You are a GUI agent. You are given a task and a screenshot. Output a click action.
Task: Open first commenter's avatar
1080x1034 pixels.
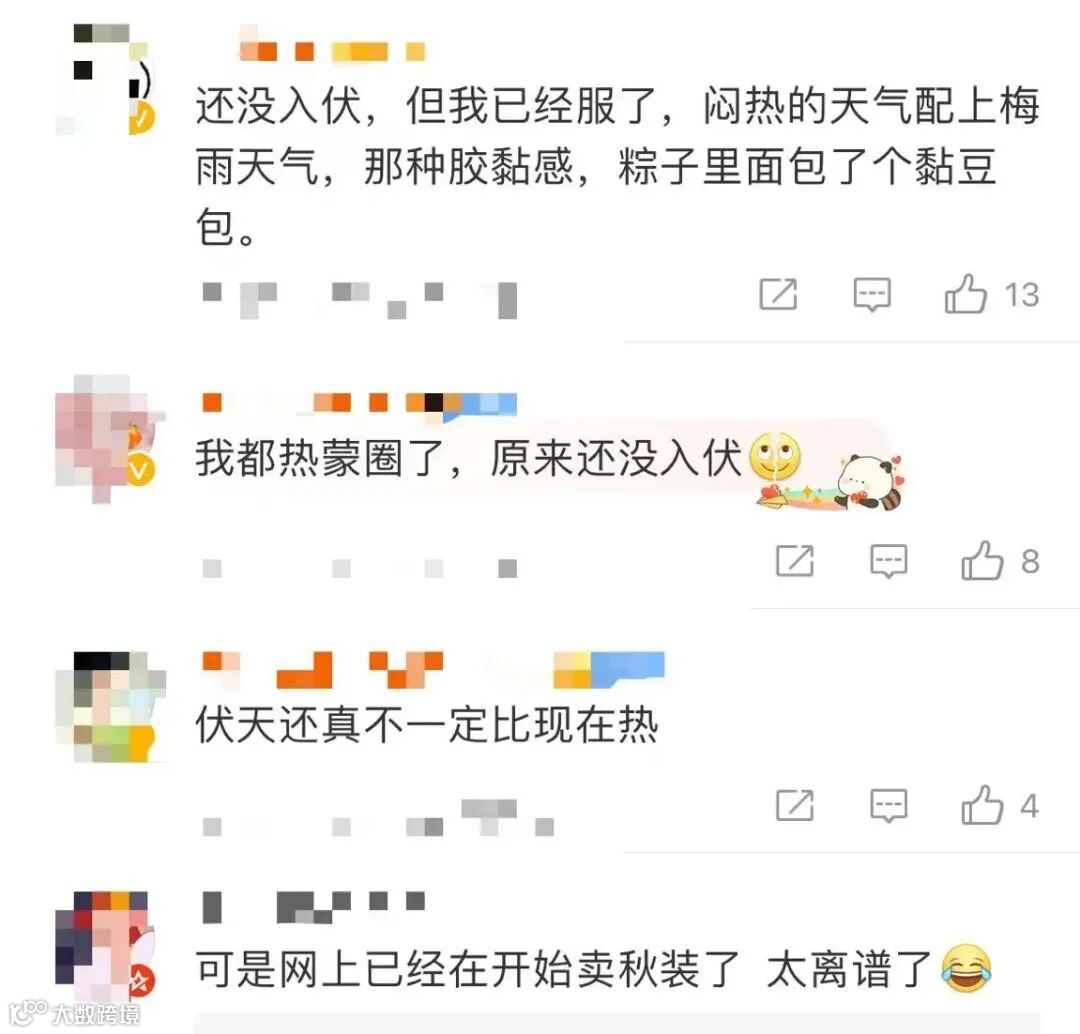pos(105,79)
